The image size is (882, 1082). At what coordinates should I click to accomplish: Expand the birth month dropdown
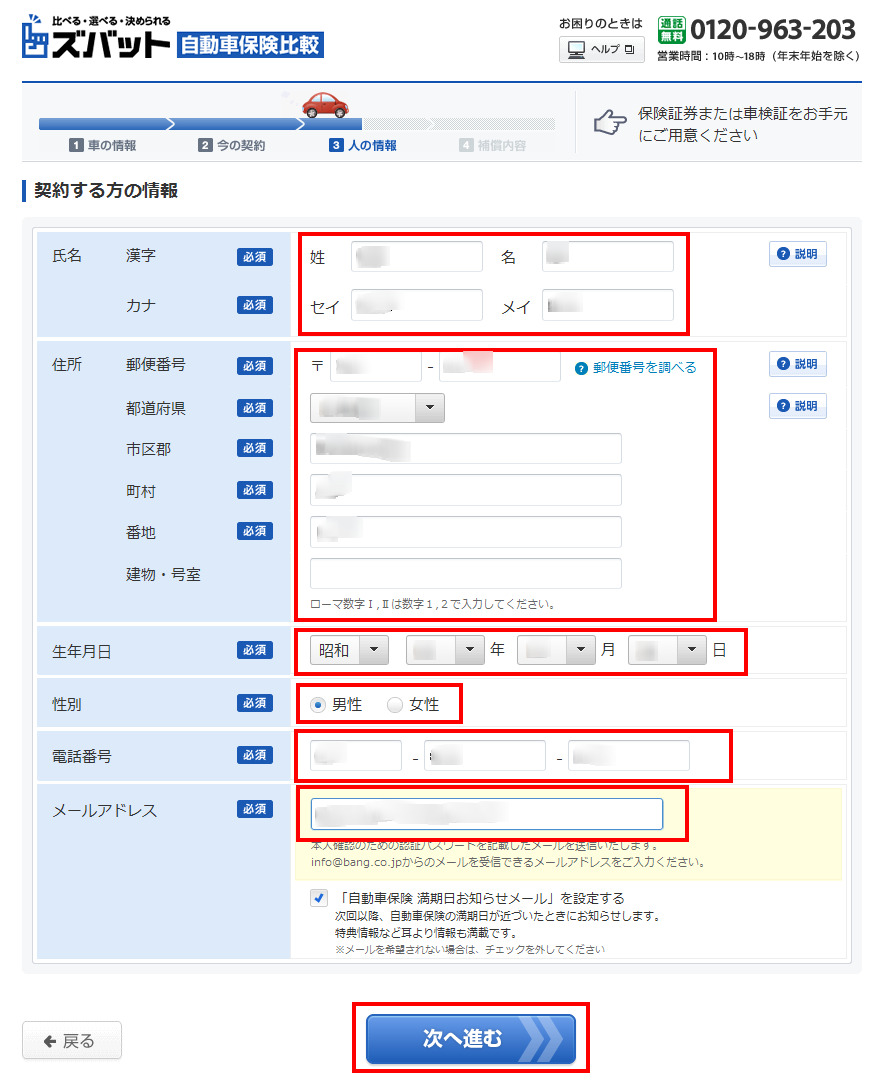[556, 651]
